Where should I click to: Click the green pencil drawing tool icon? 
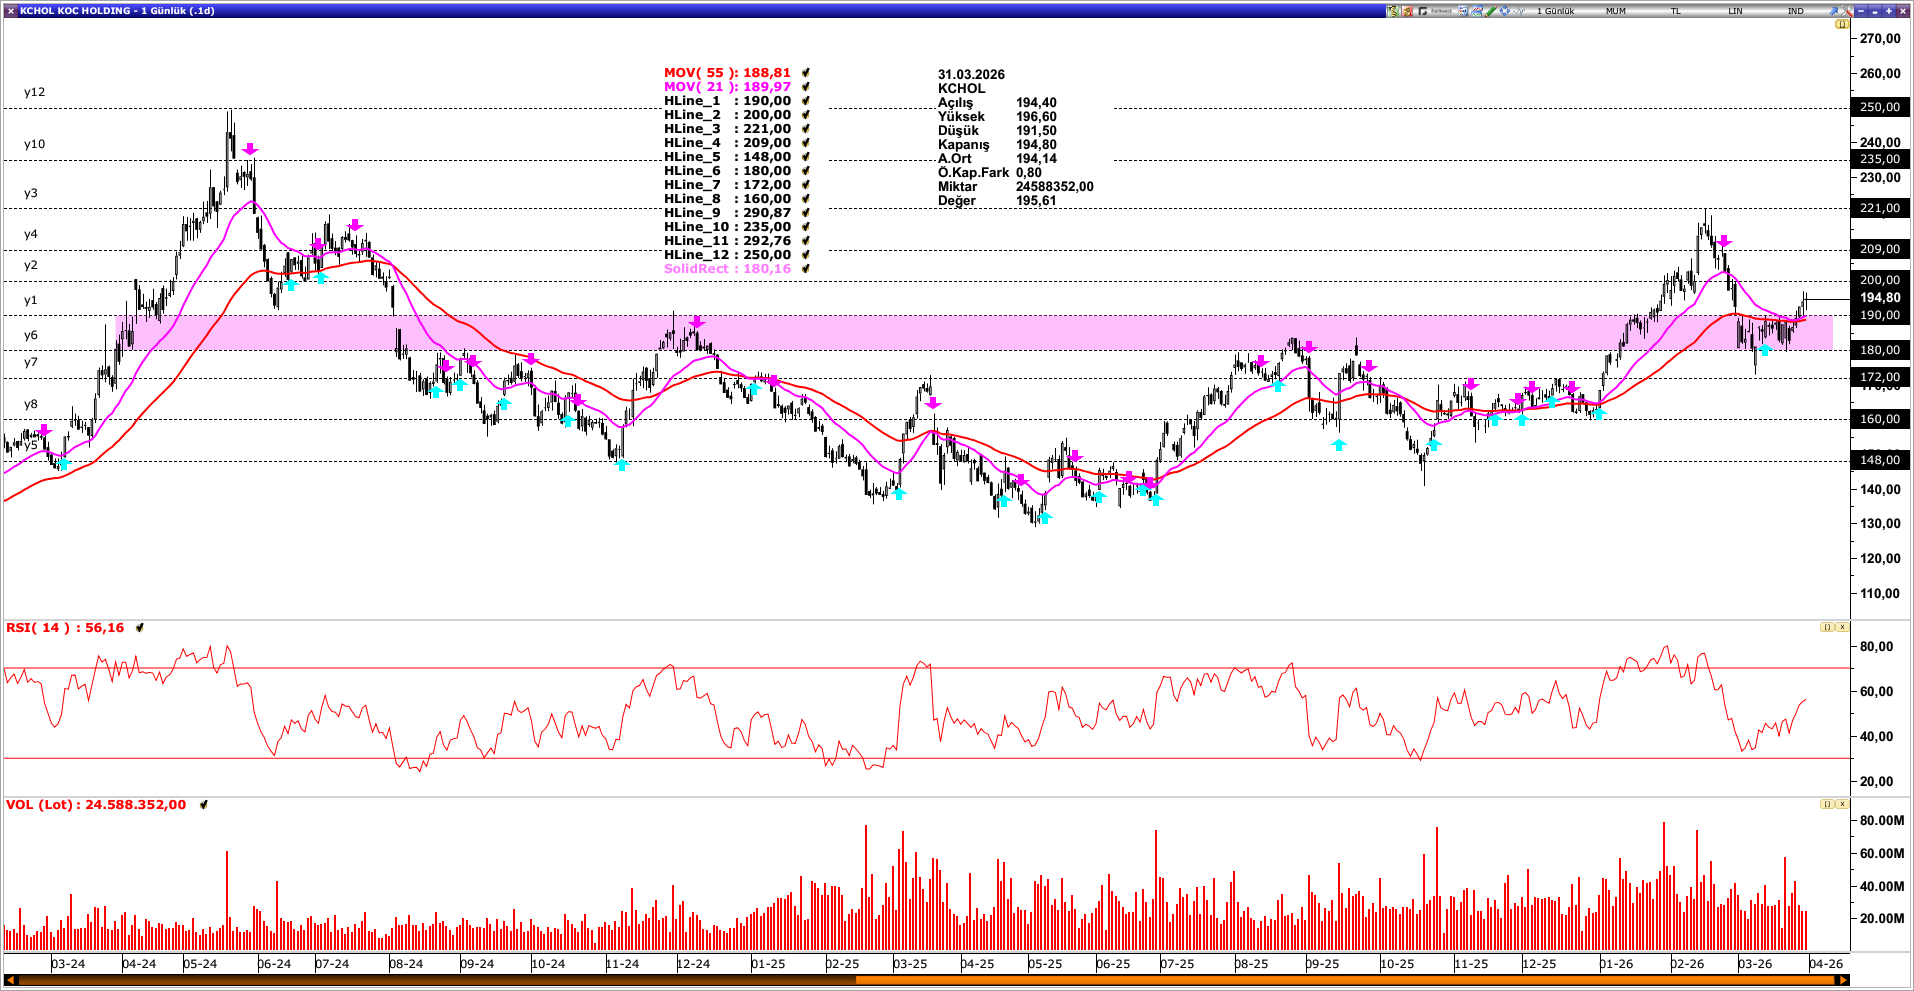(x=1491, y=11)
